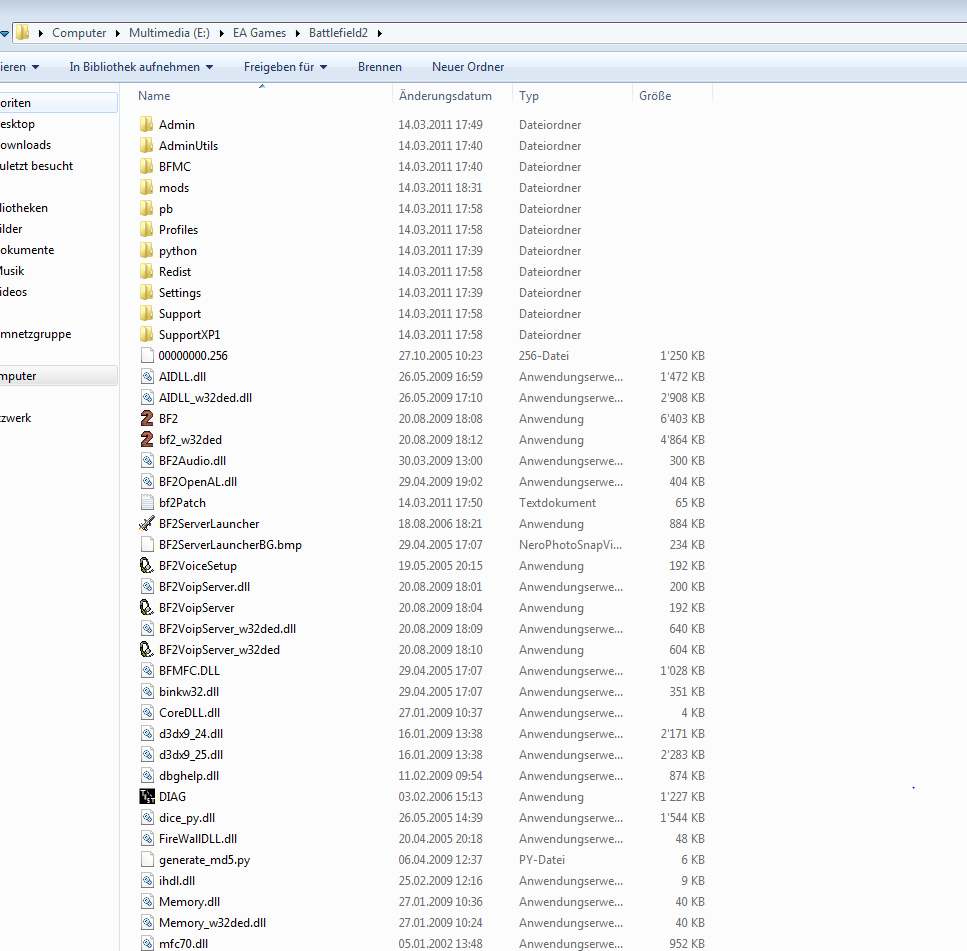Select the AIDLL_w32ded.dll file name
This screenshot has width=967, height=951.
tap(205, 398)
